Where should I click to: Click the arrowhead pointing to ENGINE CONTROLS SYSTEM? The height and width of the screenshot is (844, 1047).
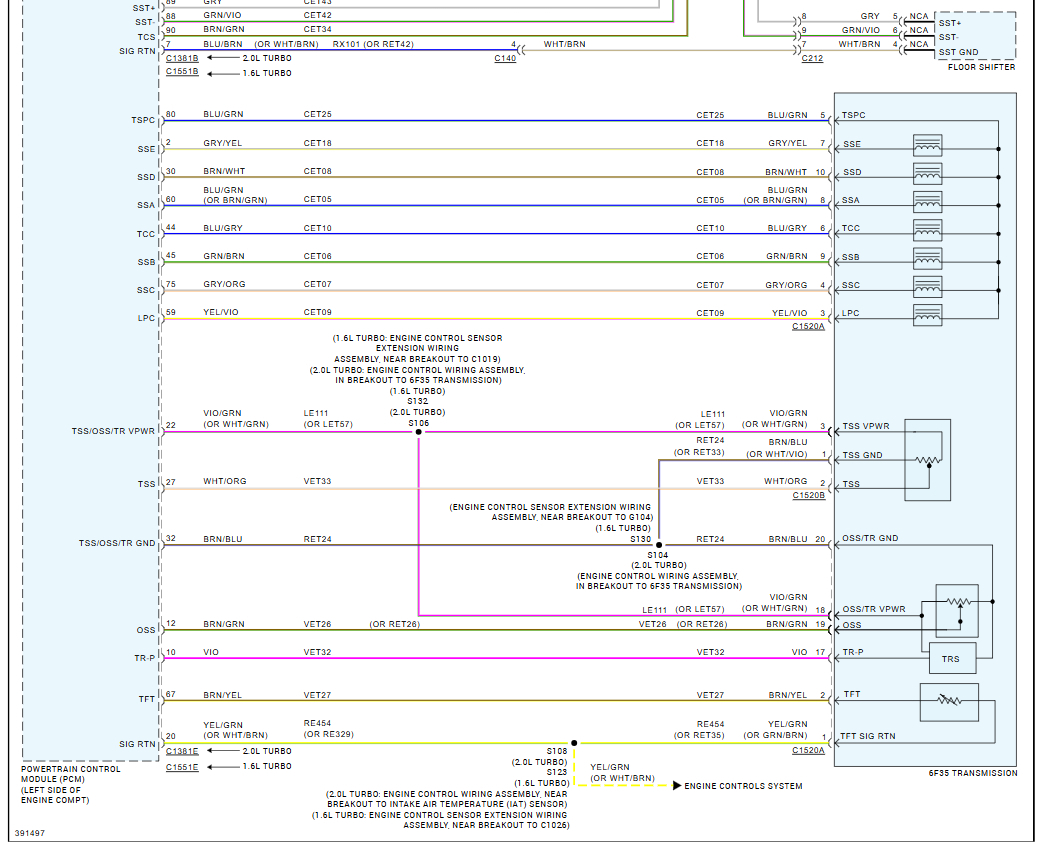[x=676, y=786]
